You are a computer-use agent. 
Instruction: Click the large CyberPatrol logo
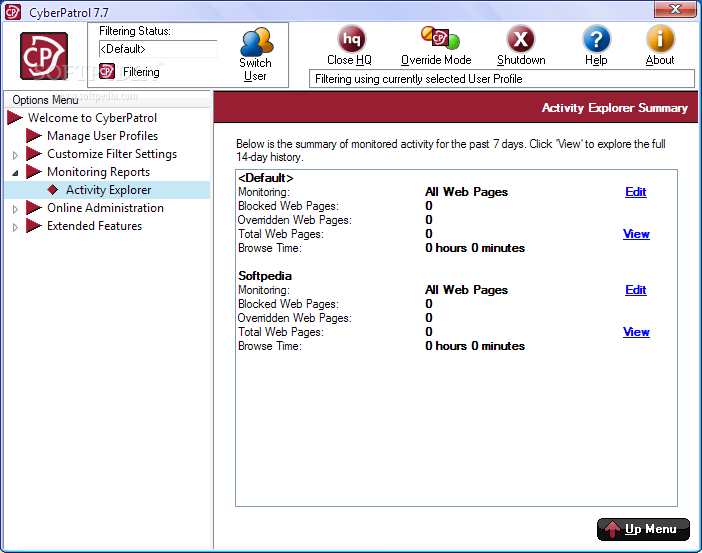tap(44, 56)
